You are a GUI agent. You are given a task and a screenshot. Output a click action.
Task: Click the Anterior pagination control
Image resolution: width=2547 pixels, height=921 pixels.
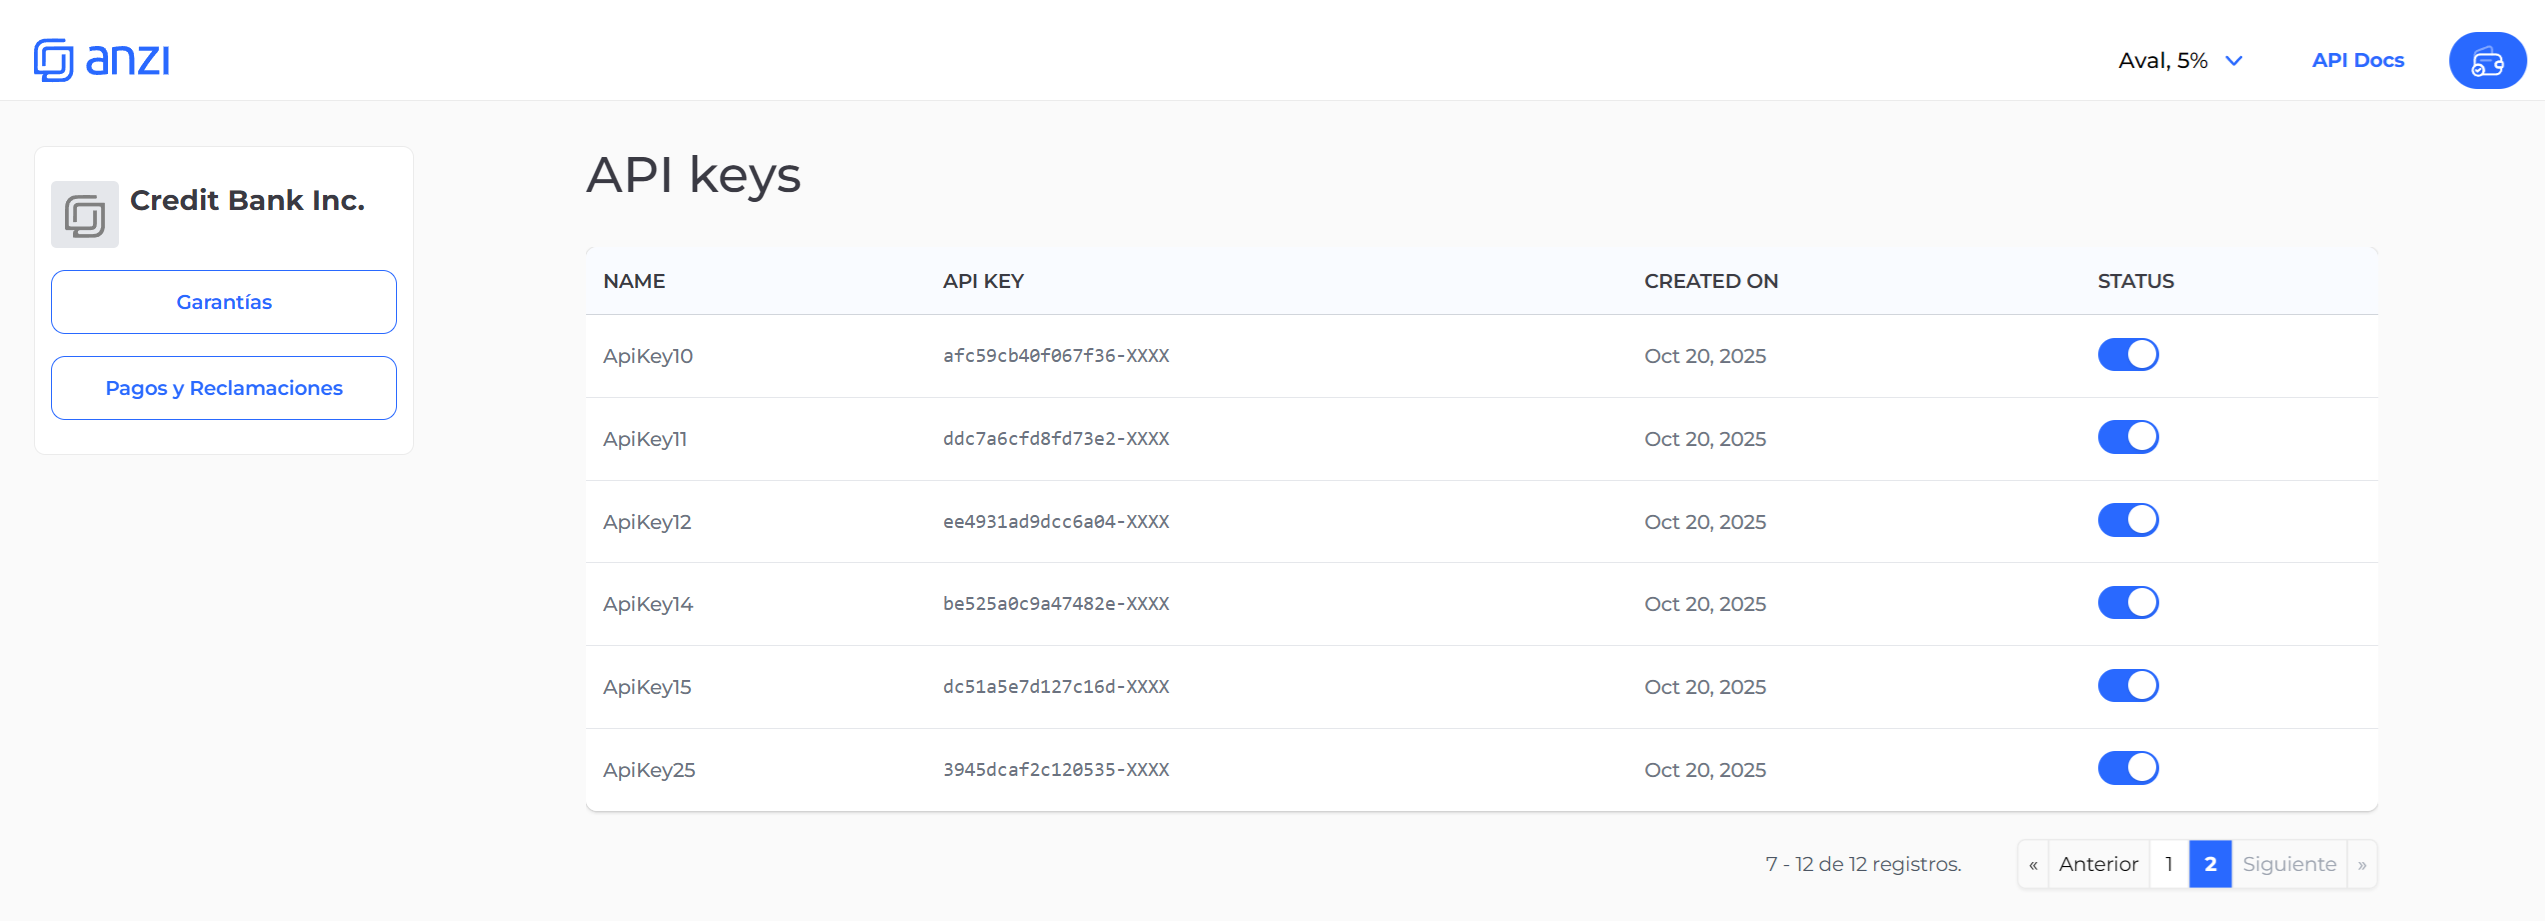(2097, 863)
